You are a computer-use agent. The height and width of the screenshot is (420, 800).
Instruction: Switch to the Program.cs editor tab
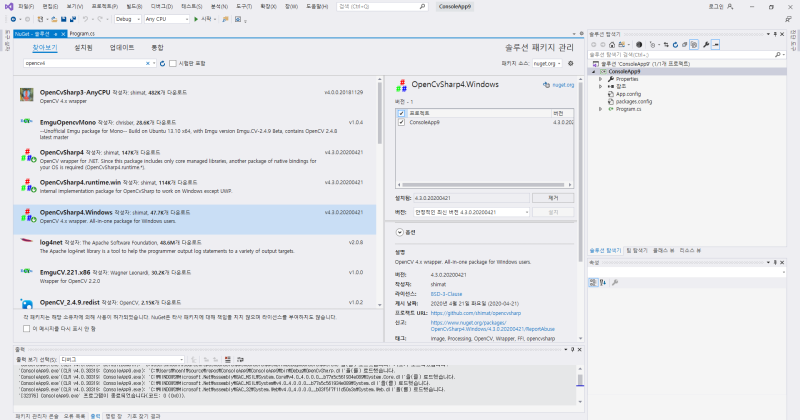(82, 34)
